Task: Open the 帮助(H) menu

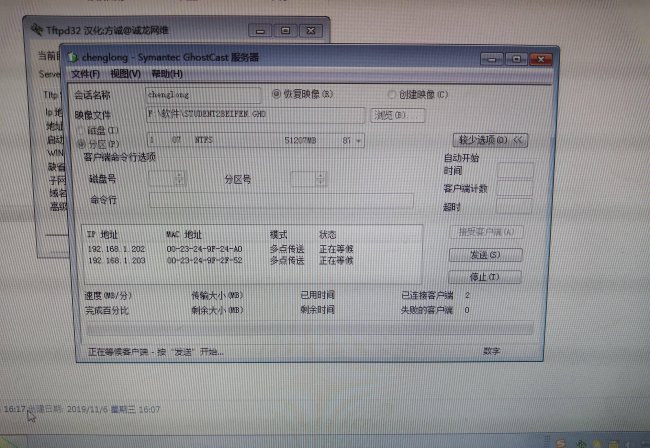Action: click(167, 74)
